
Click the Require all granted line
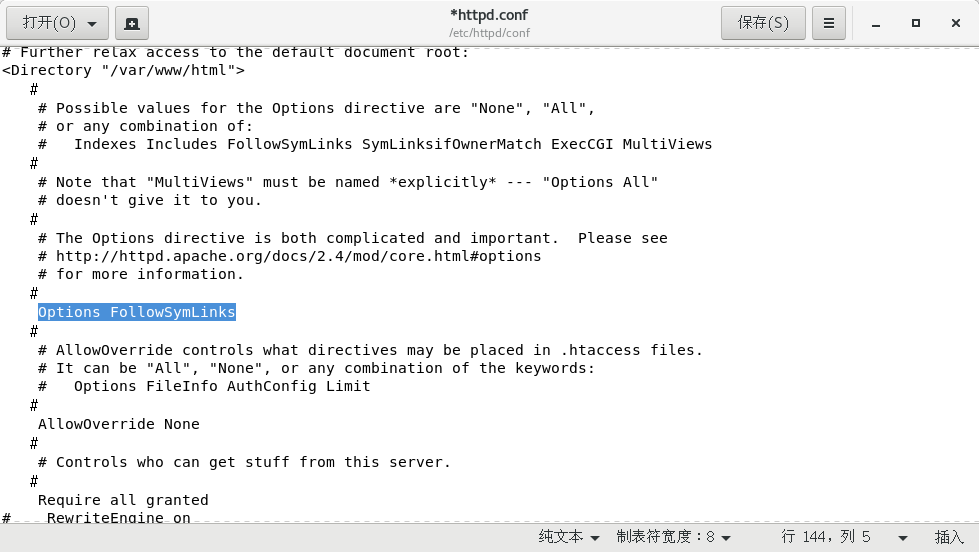pyautogui.click(x=123, y=500)
